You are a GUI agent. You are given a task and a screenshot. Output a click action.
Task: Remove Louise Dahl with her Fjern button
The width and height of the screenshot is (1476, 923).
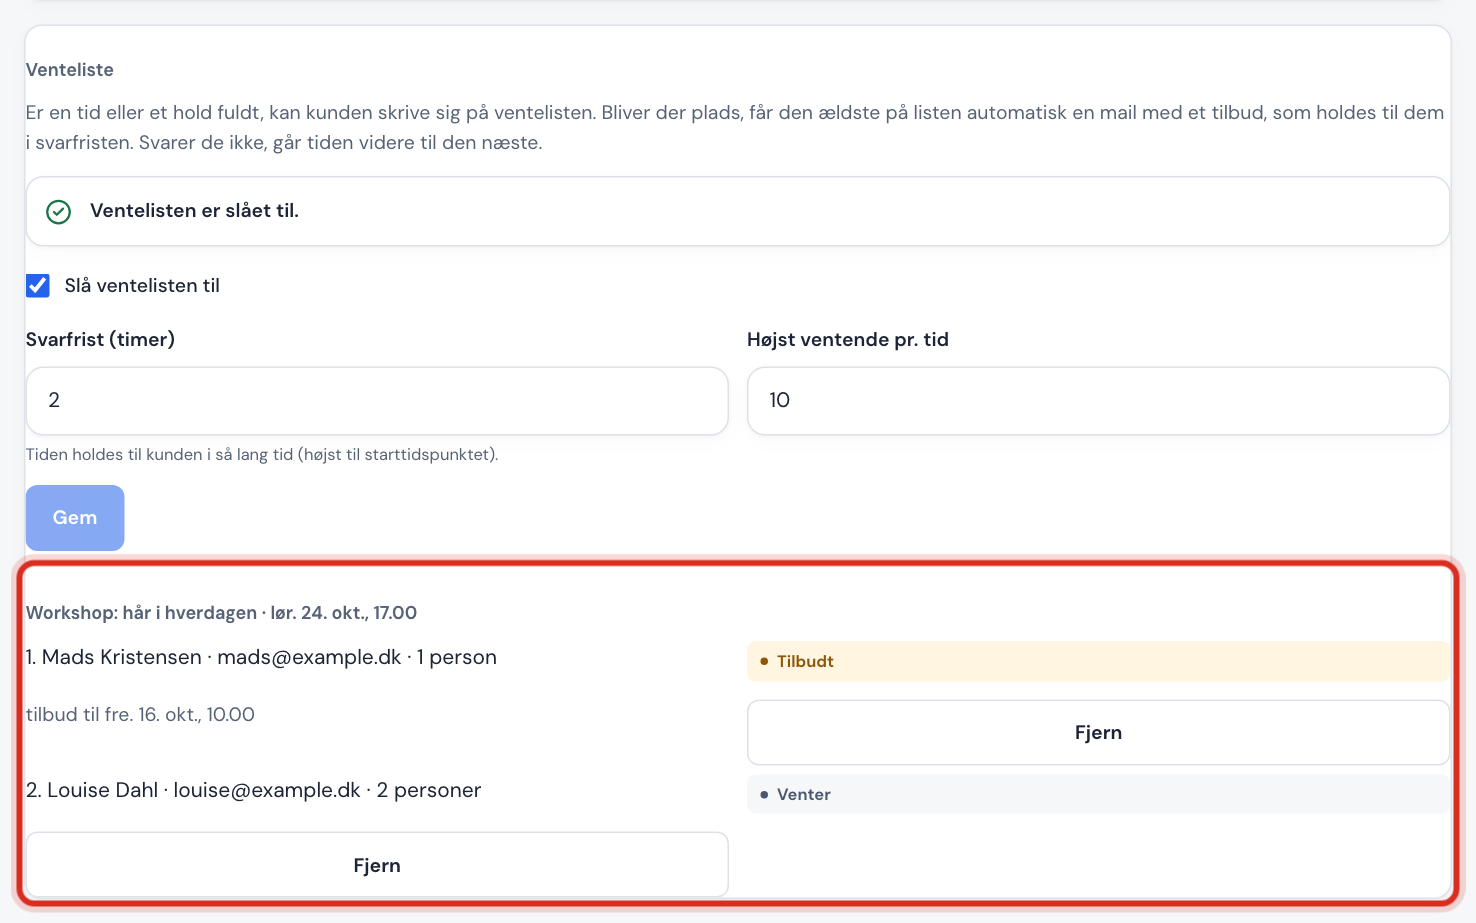click(x=377, y=866)
